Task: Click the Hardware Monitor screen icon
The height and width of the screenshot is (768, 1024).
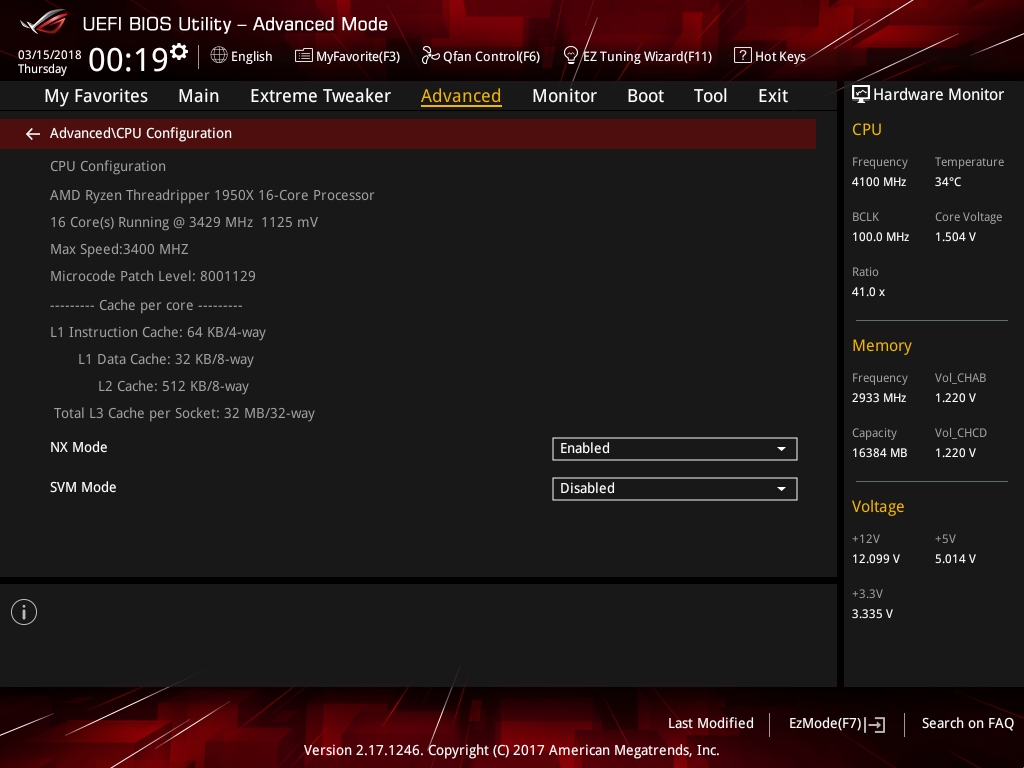Action: (x=861, y=95)
